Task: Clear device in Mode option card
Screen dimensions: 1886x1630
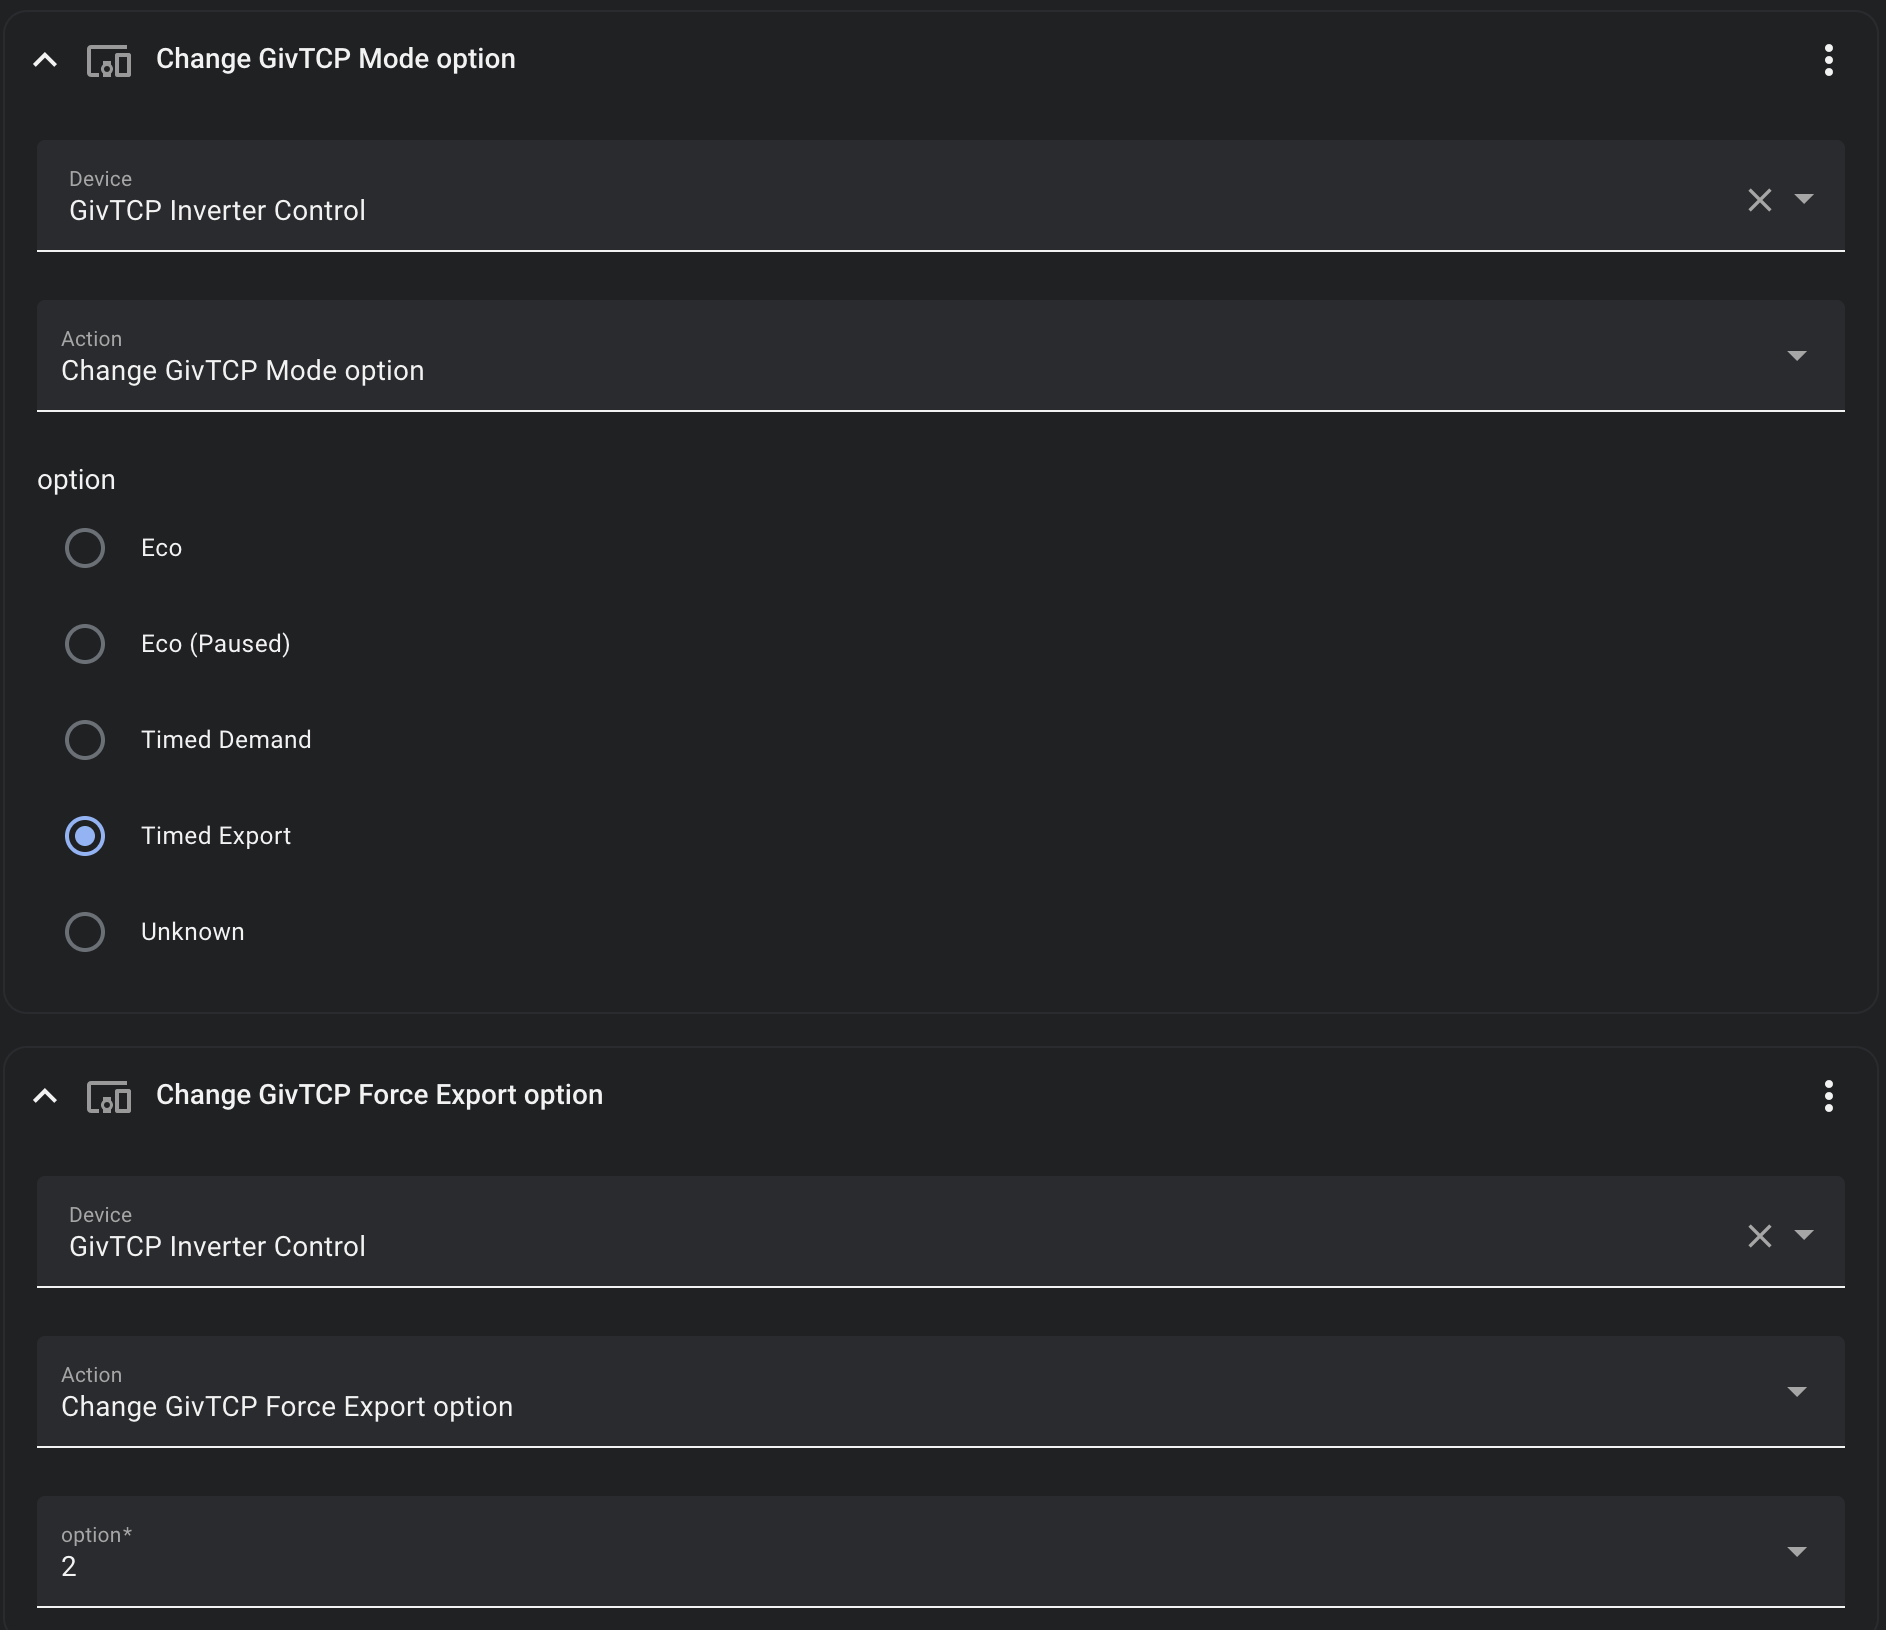Action: click(1760, 199)
